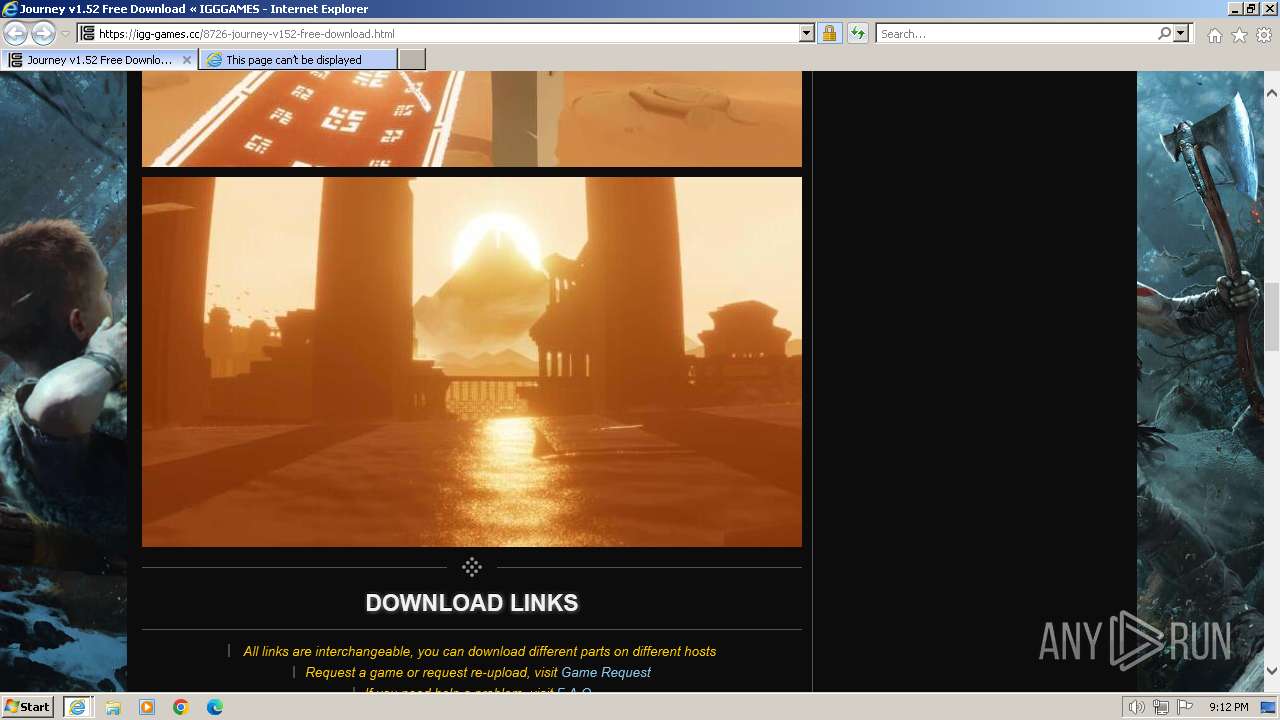Viewport: 1280px width, 720px height.
Task: Click the 9:12 PM clock
Action: click(1228, 707)
